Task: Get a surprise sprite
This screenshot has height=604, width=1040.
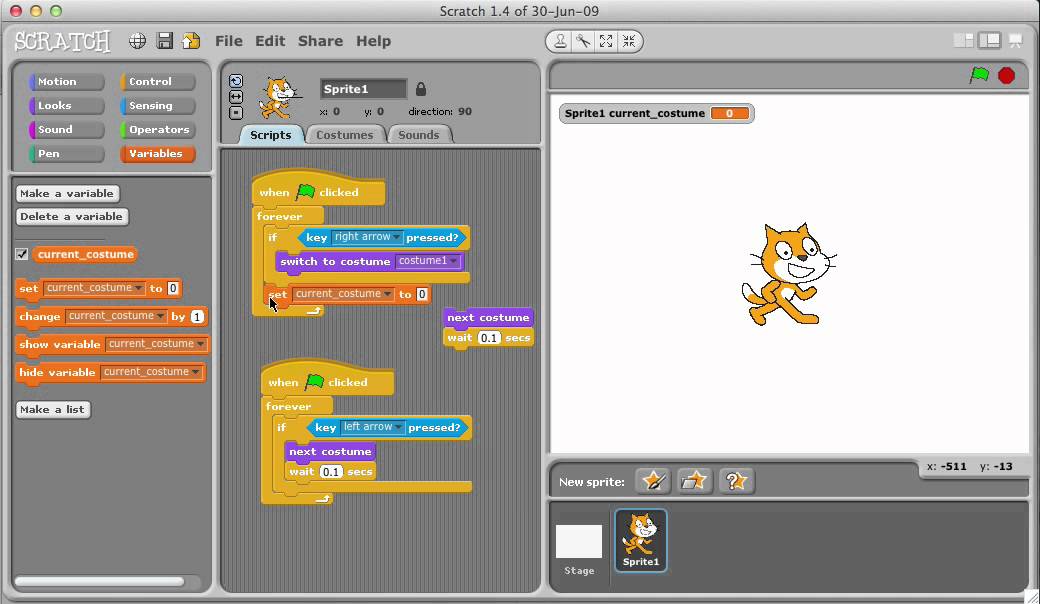Action: pyautogui.click(x=736, y=481)
